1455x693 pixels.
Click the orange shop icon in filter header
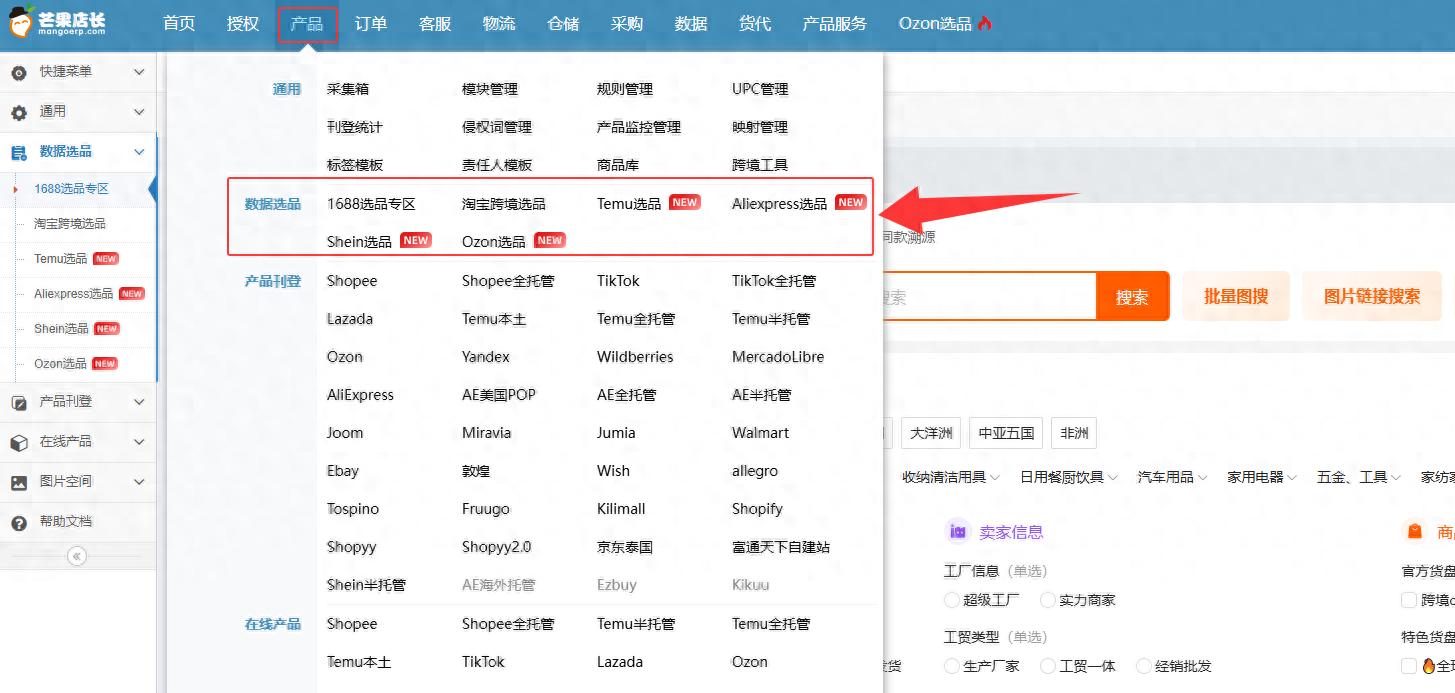point(1415,532)
